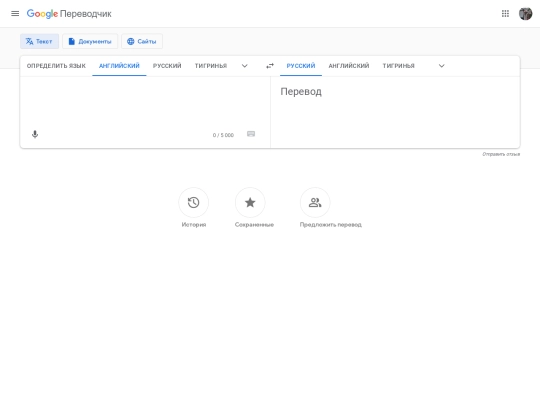This screenshot has width=540, height=405.
Task: Open translation История
Action: 194,202
